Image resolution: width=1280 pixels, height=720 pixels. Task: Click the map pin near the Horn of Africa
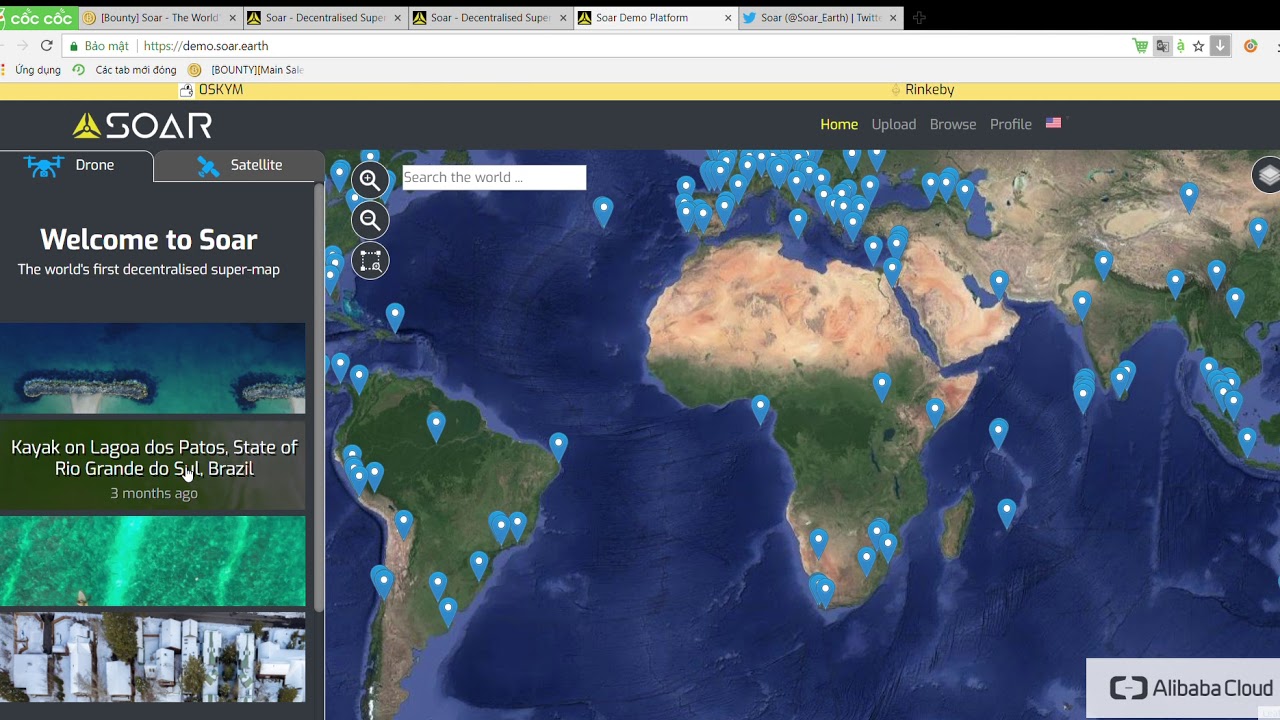(x=935, y=413)
